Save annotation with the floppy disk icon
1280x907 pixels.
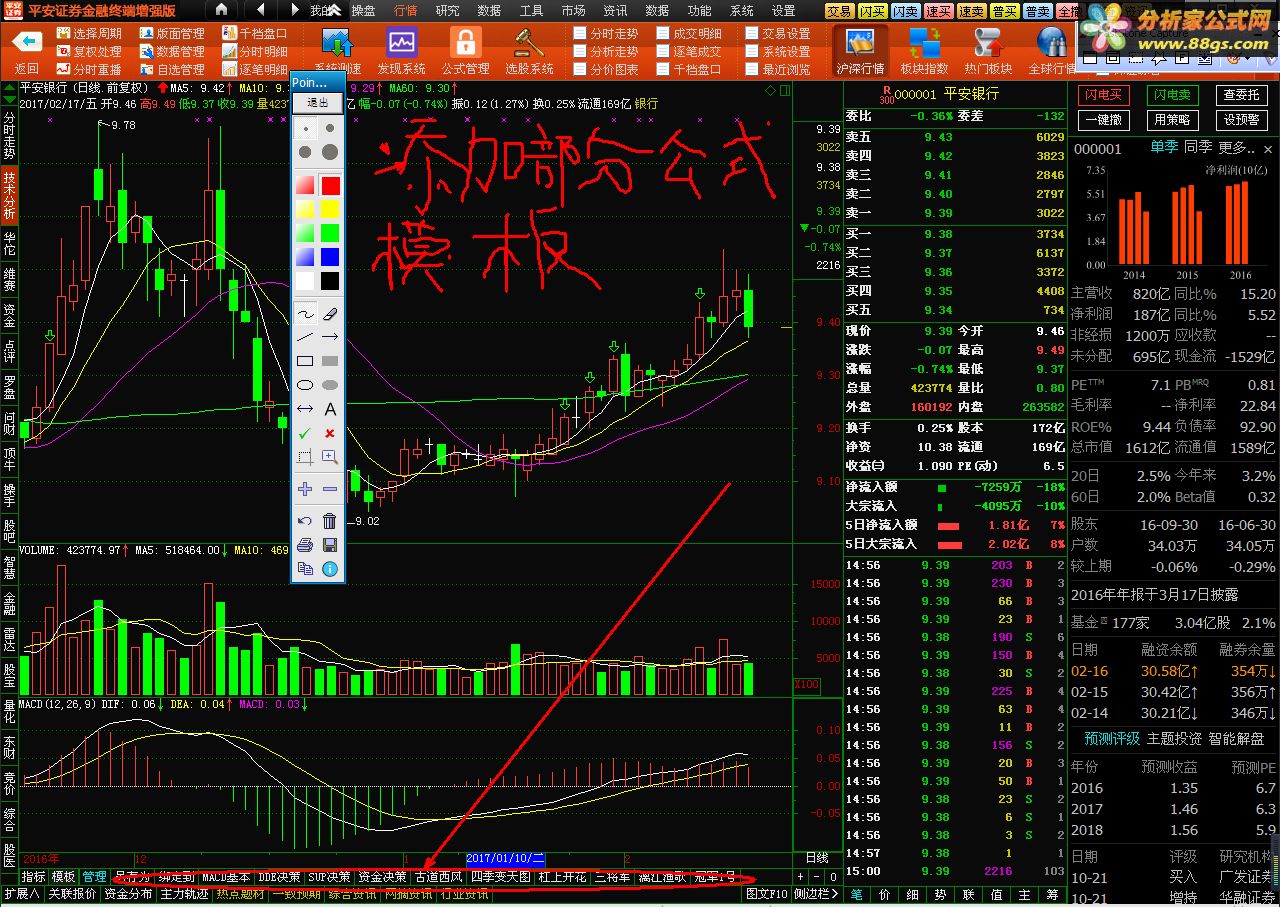[330, 545]
